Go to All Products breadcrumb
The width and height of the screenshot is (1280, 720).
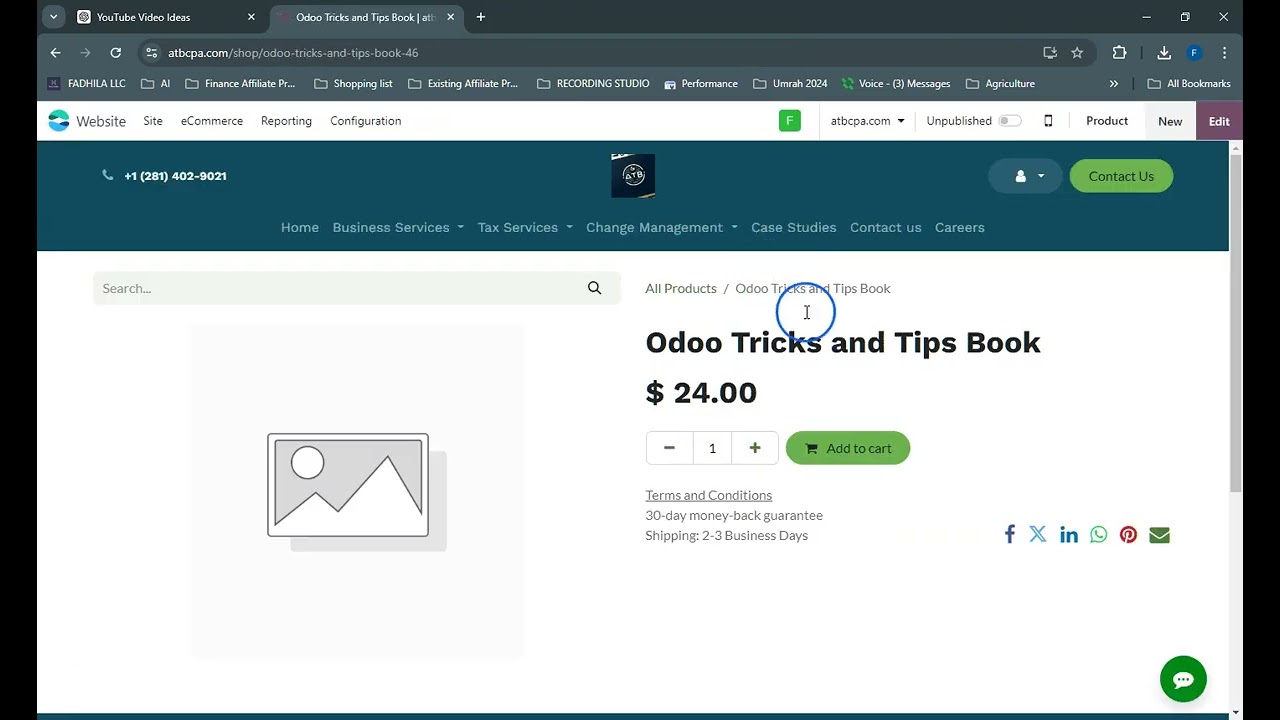681,288
